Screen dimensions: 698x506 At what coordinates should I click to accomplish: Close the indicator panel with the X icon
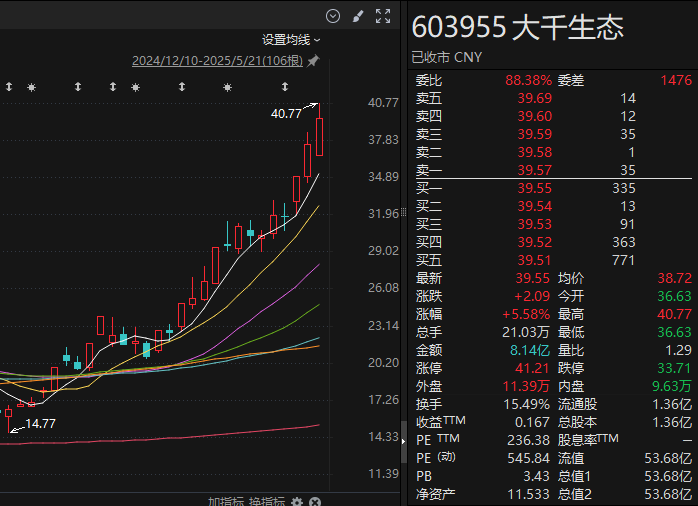[315, 502]
